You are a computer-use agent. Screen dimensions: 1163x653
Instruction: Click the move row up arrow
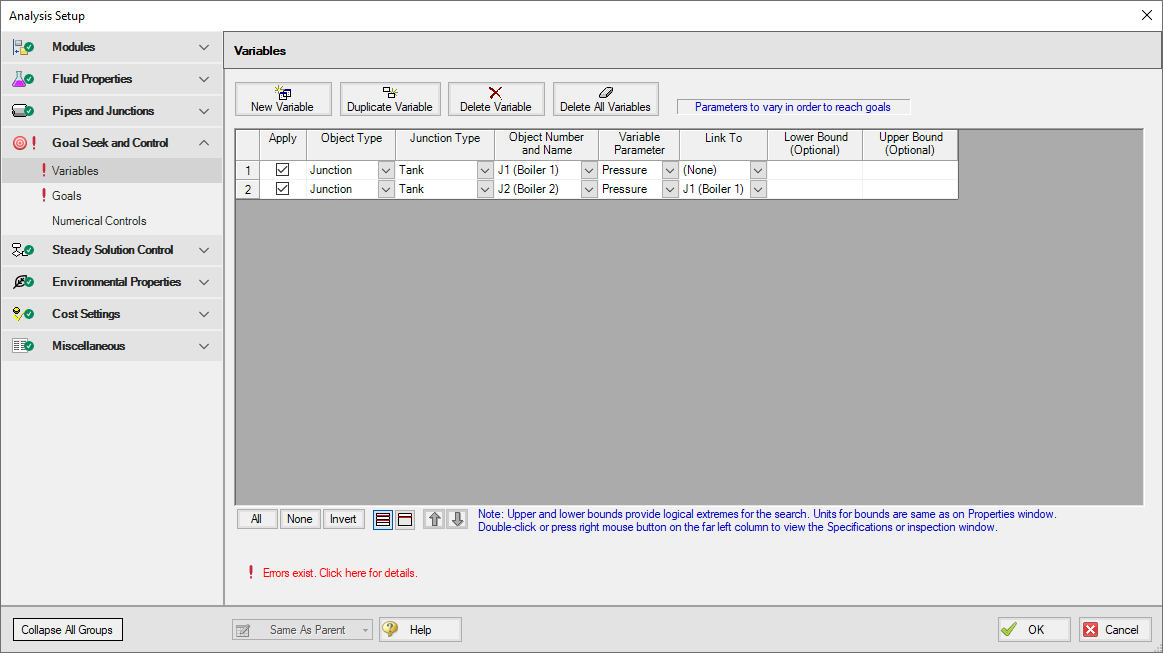click(434, 519)
